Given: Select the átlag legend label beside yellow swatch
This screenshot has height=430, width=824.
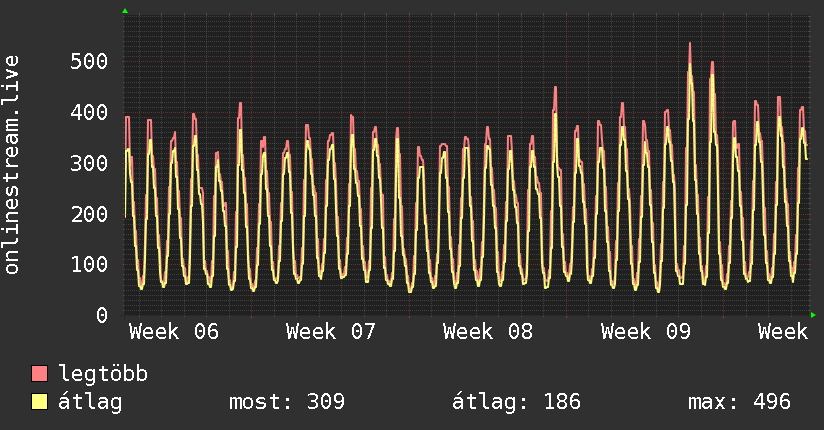Looking at the screenshot, I should [90, 403].
